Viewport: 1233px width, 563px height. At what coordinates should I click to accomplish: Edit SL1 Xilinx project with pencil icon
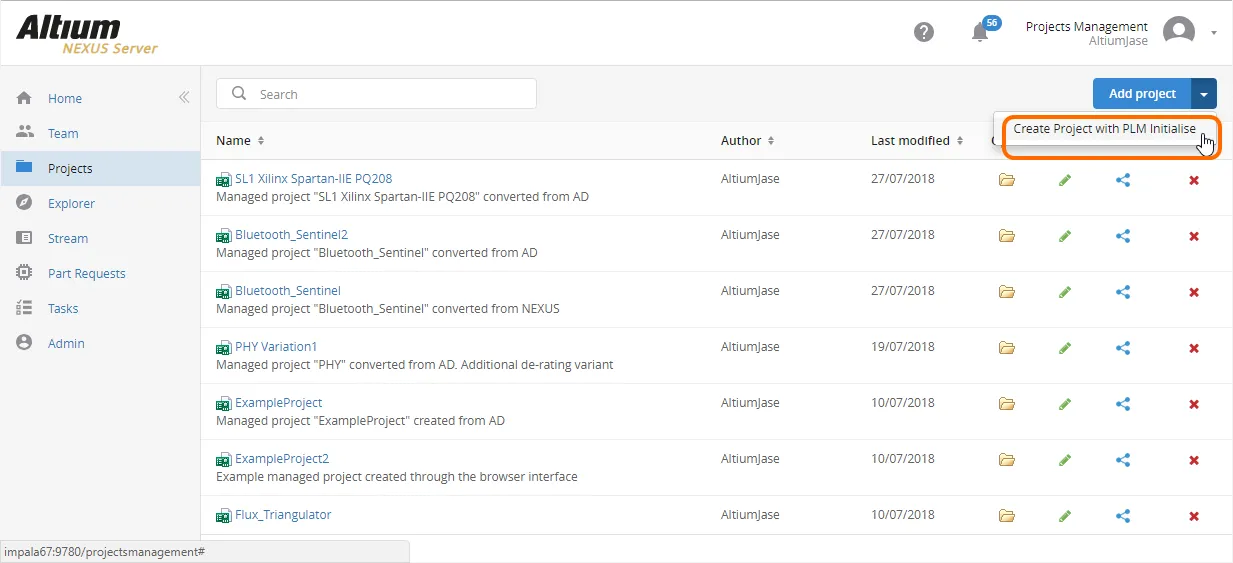[x=1065, y=180]
